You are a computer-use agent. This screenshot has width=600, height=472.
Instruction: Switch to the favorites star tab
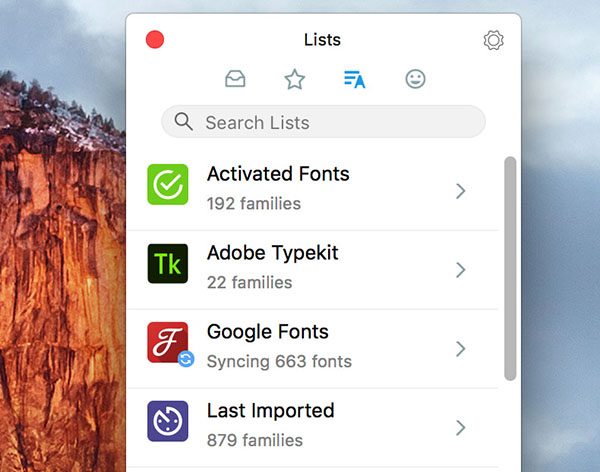(x=295, y=79)
